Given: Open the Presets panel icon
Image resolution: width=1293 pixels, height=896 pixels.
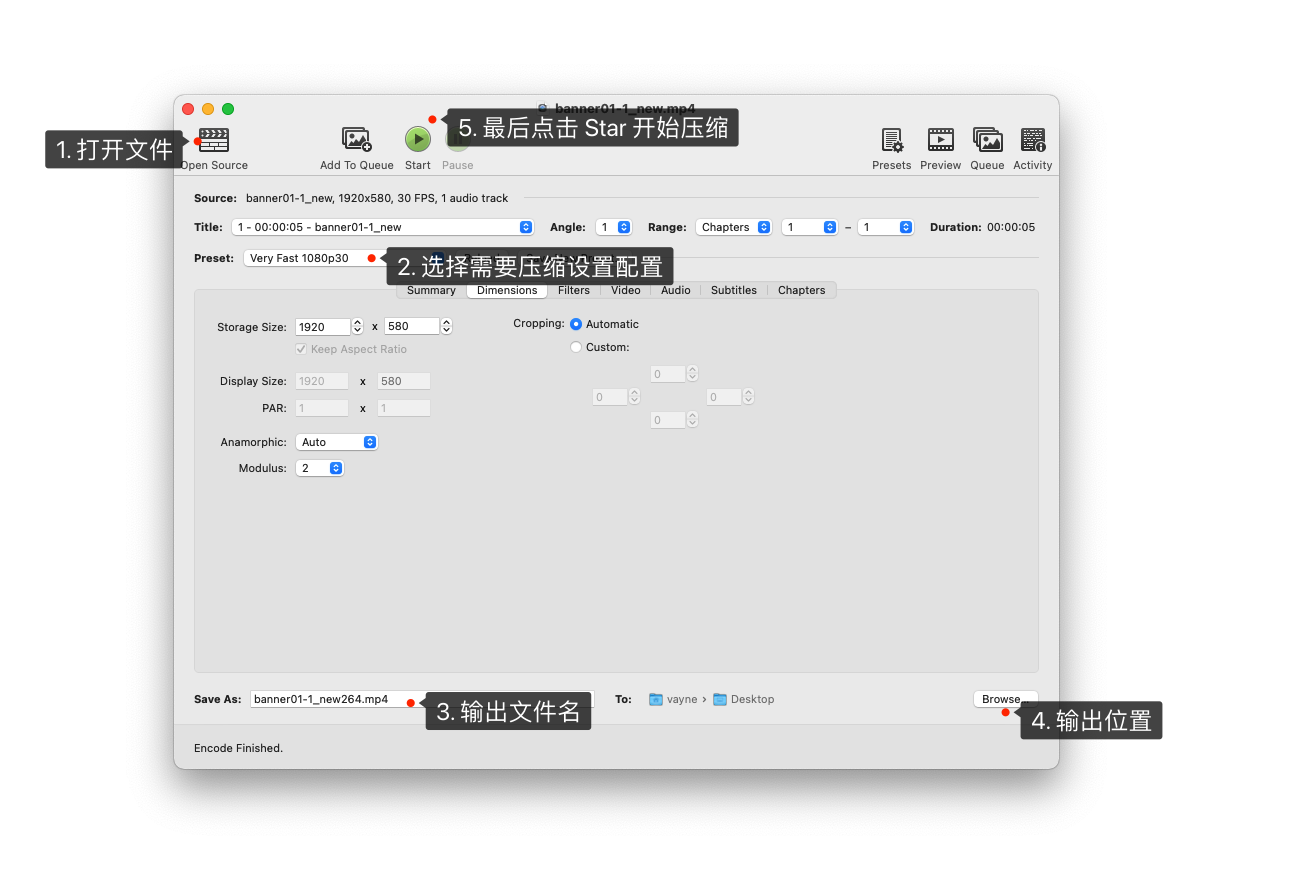Looking at the screenshot, I should [891, 140].
